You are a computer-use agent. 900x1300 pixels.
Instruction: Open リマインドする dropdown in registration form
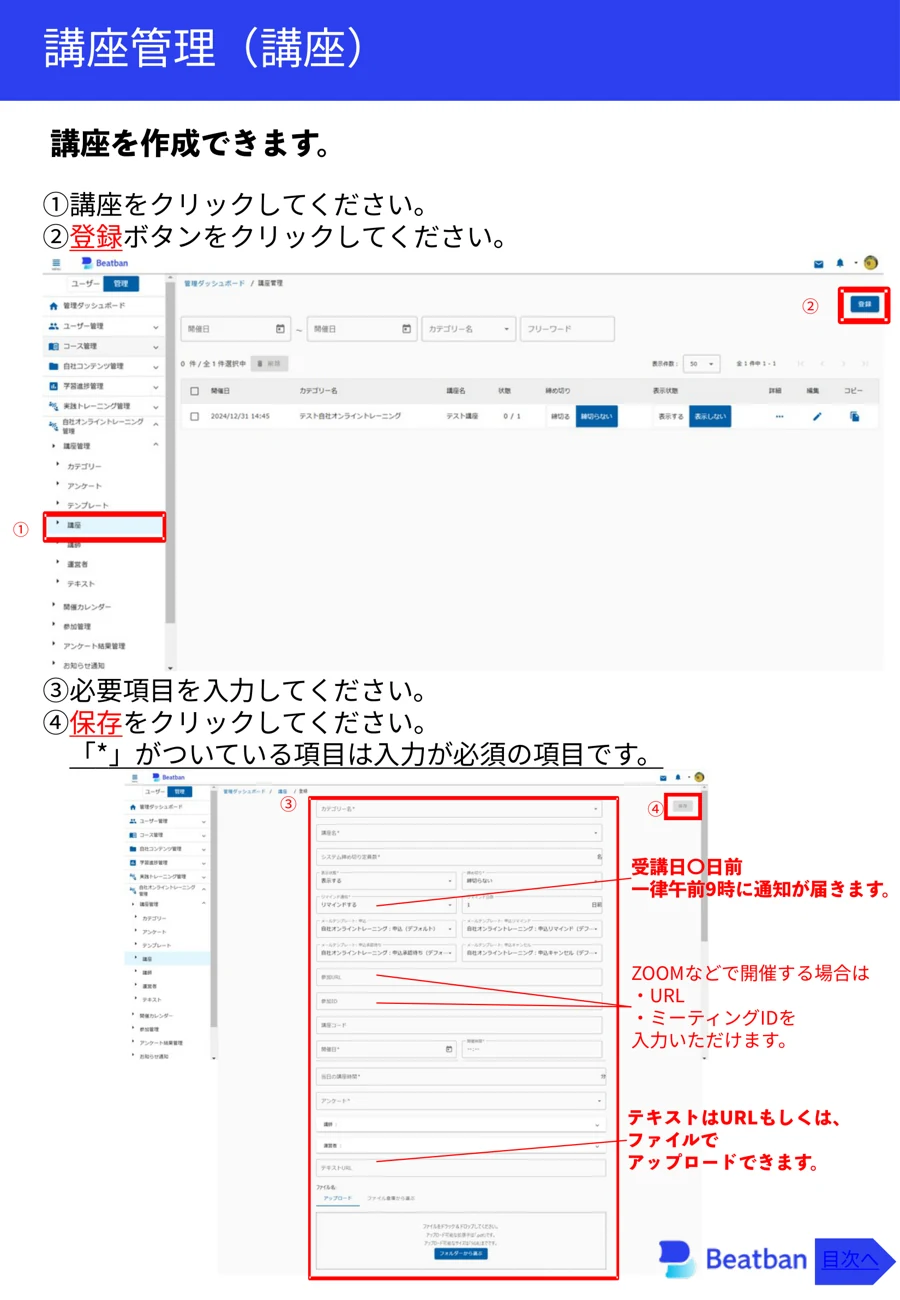pos(385,904)
